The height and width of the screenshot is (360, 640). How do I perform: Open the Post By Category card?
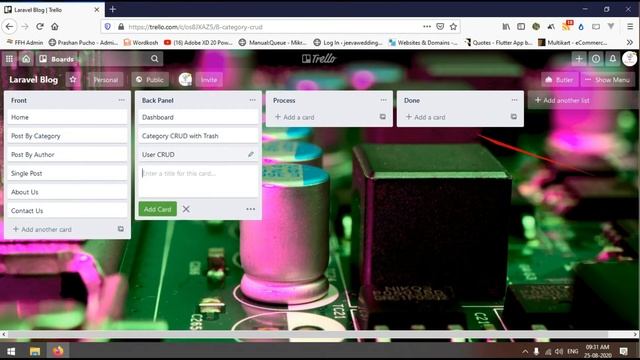67,136
